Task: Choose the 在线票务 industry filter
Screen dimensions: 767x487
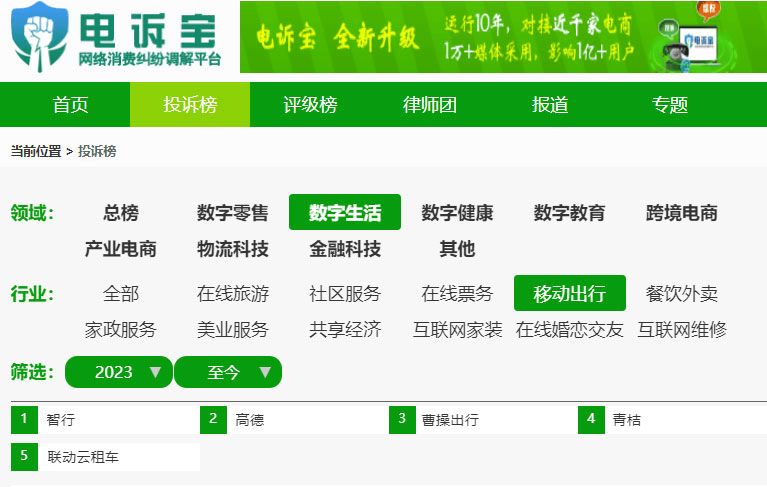Action: (457, 293)
